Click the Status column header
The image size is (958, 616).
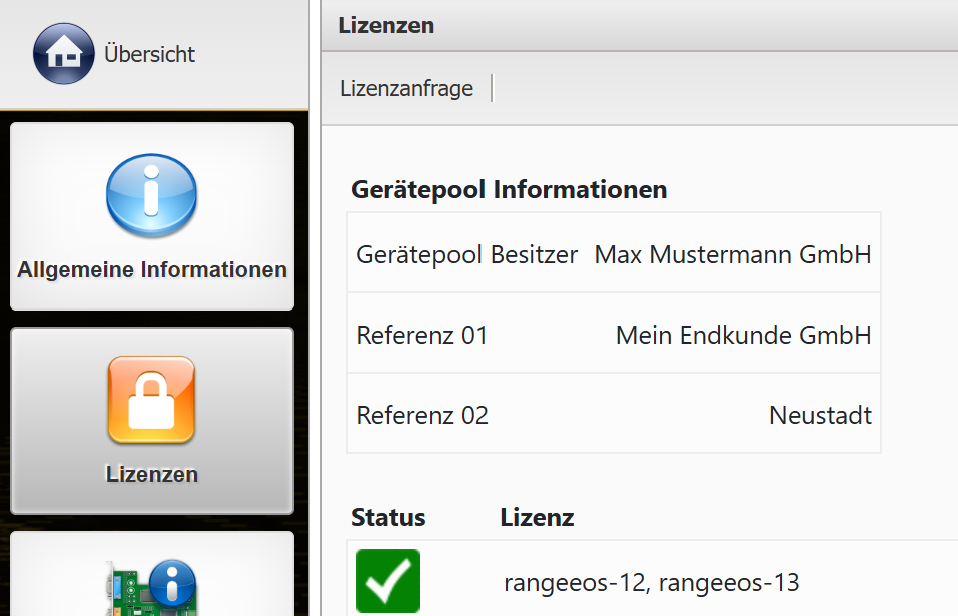pyautogui.click(x=388, y=517)
